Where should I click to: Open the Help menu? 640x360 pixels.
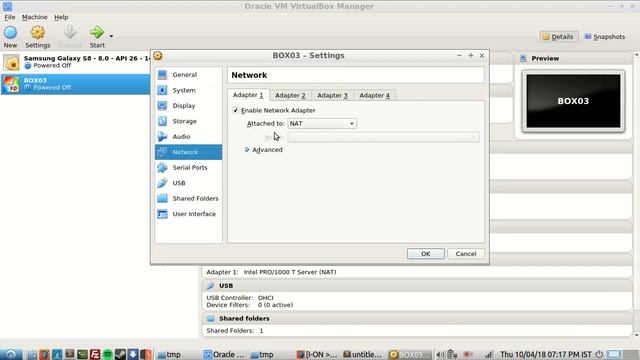[x=61, y=17]
